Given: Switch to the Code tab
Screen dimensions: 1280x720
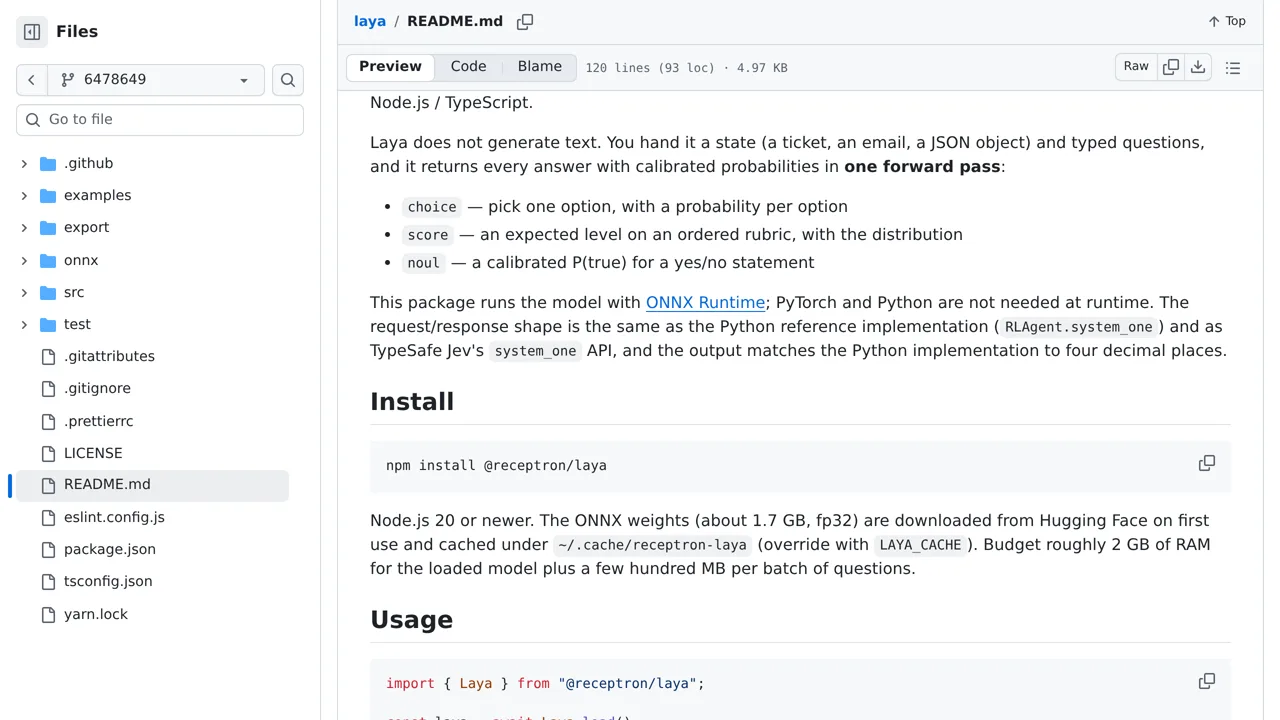Looking at the screenshot, I should point(468,67).
